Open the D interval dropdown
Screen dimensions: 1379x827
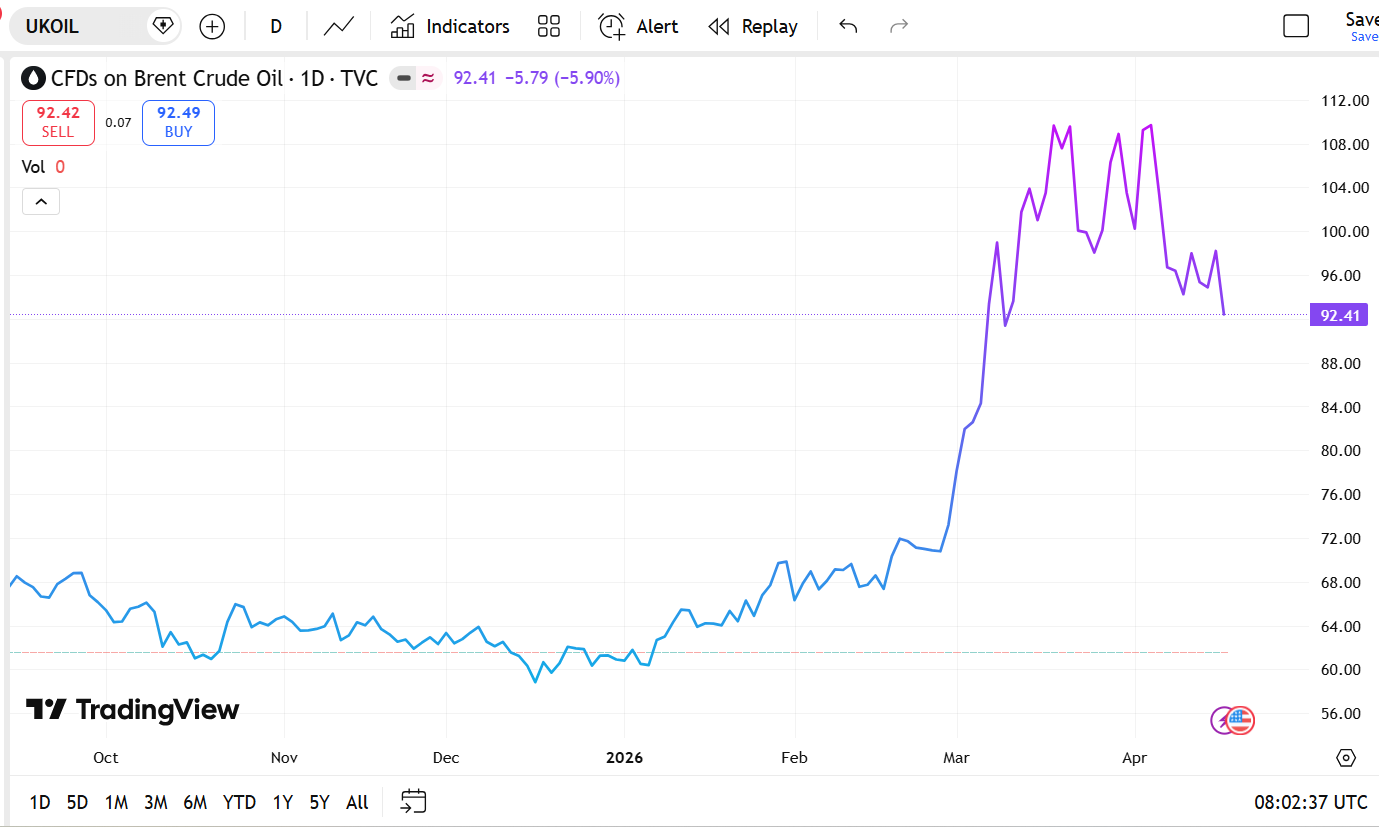coord(276,27)
